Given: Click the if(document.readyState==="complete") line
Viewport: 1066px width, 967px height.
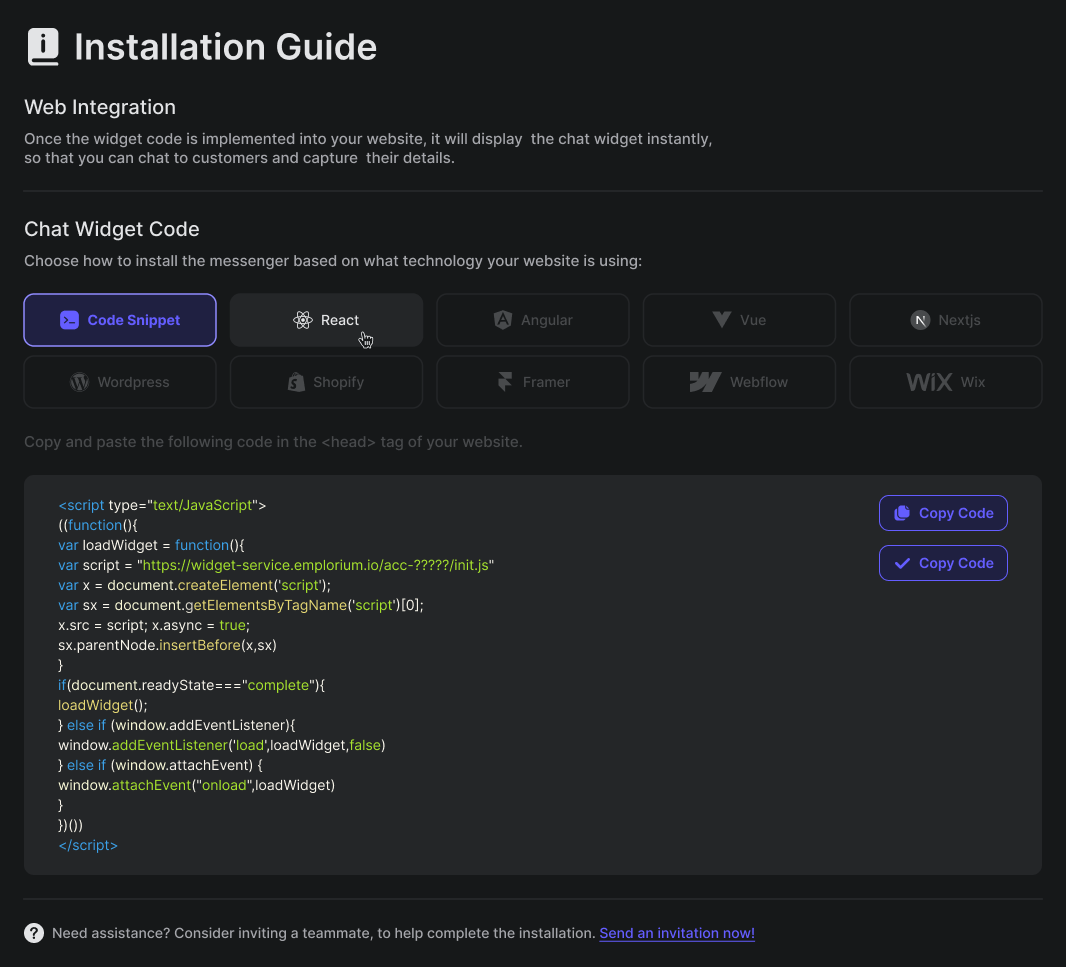Looking at the screenshot, I should pyautogui.click(x=192, y=685).
